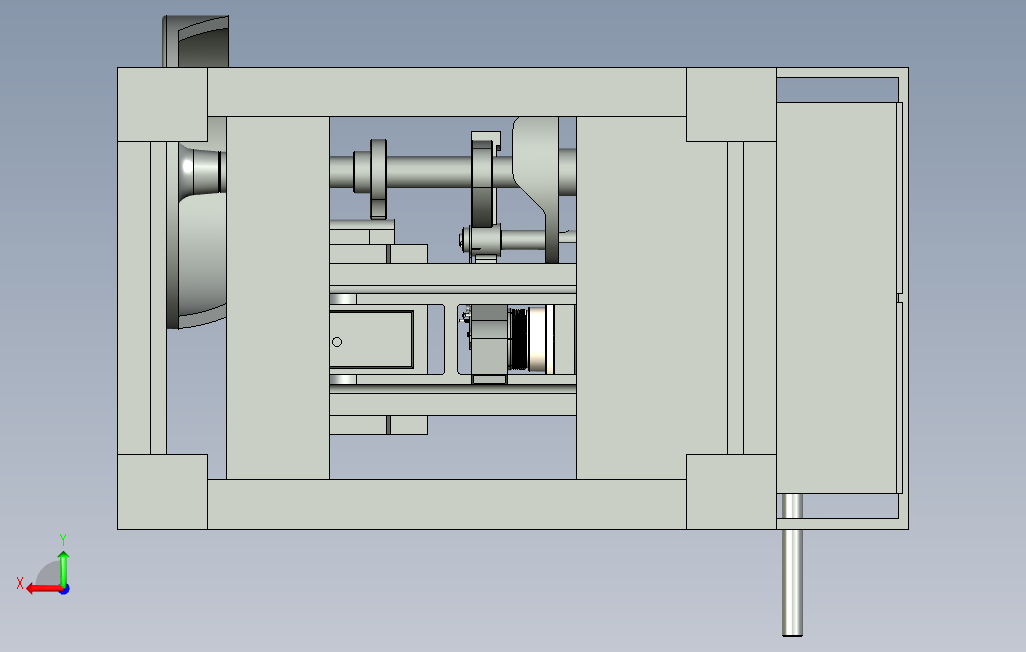Select the large dish-shaped wheel on the left
This screenshot has height=652, width=1026.
pos(196,236)
